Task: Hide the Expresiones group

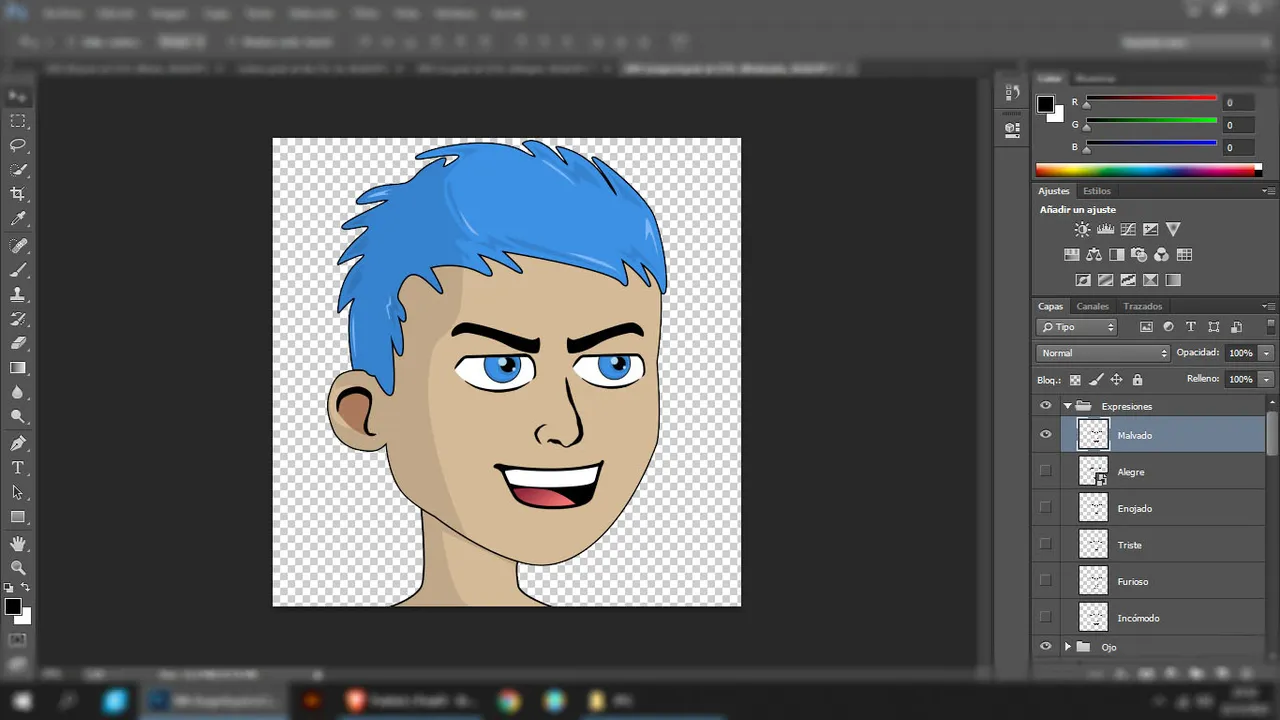Action: [x=1046, y=406]
